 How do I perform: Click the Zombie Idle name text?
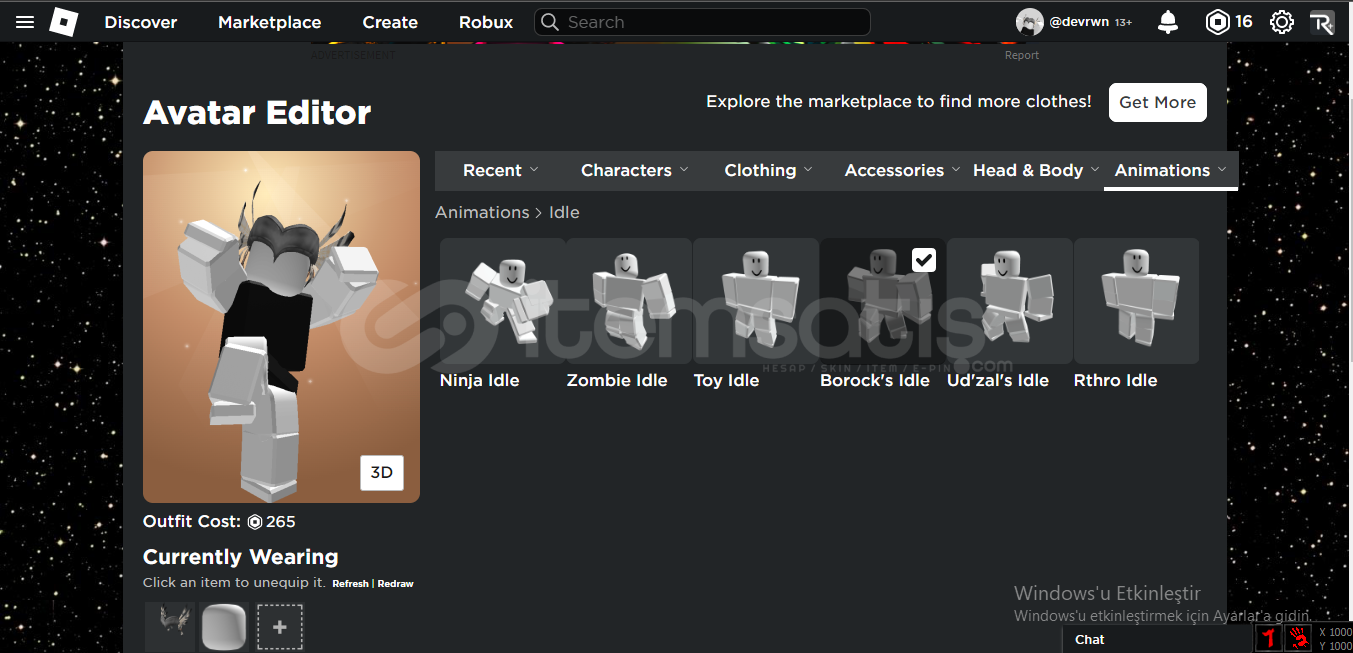(617, 380)
